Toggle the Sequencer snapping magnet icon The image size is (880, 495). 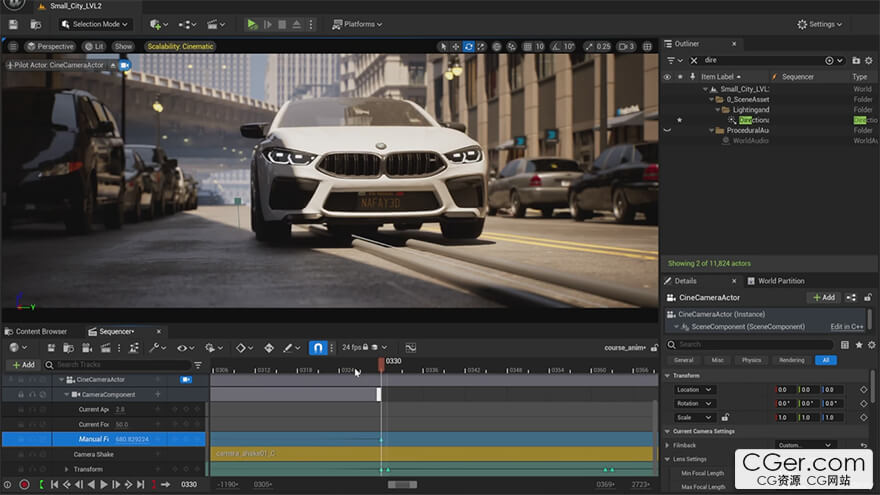319,348
